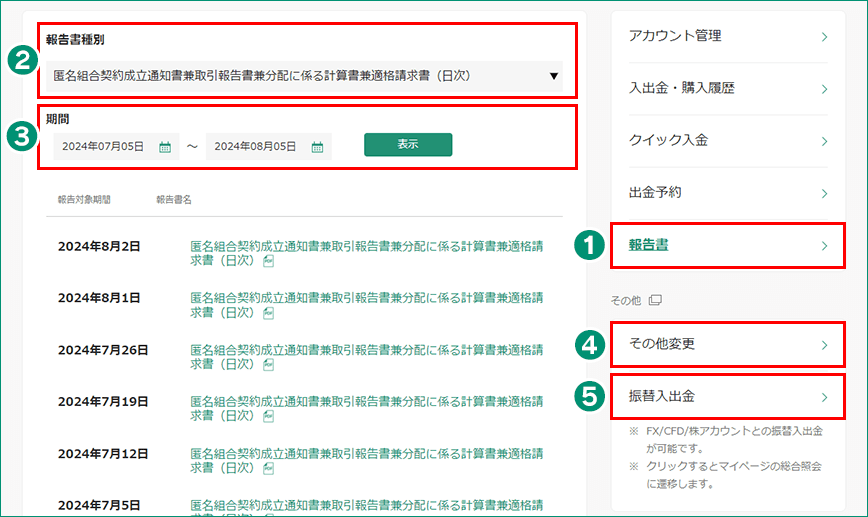Open the report link for 2024年8月2日
This screenshot has width=868, height=517.
[x=366, y=253]
